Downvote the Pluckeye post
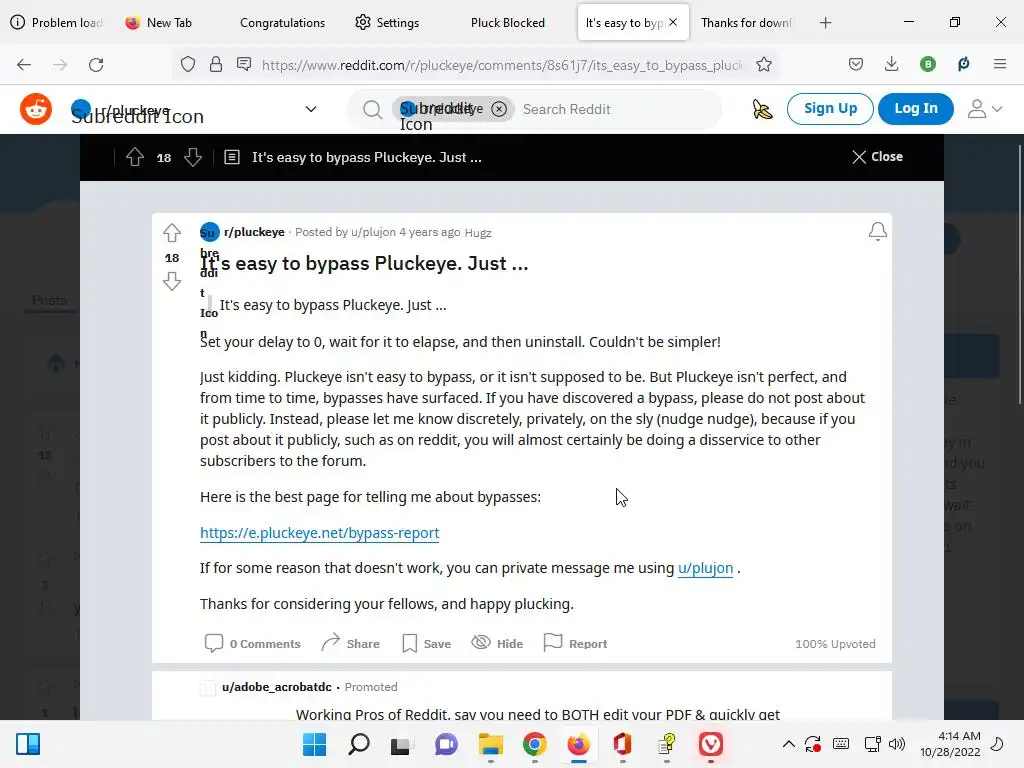1024x768 pixels. pos(172,281)
